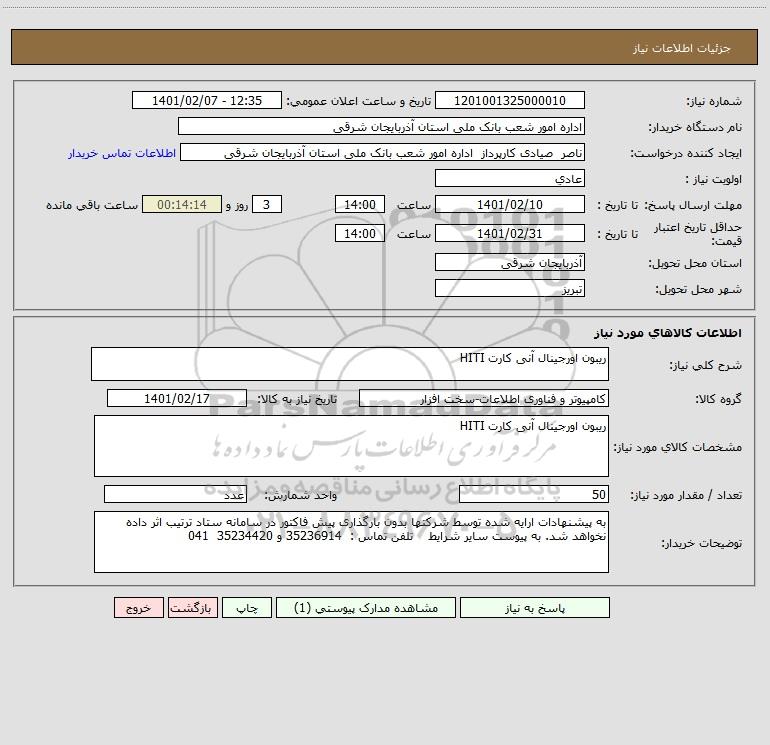770x745 pixels.
Task: Click the deadline time field beside 1401/02/10
Action: (359, 204)
